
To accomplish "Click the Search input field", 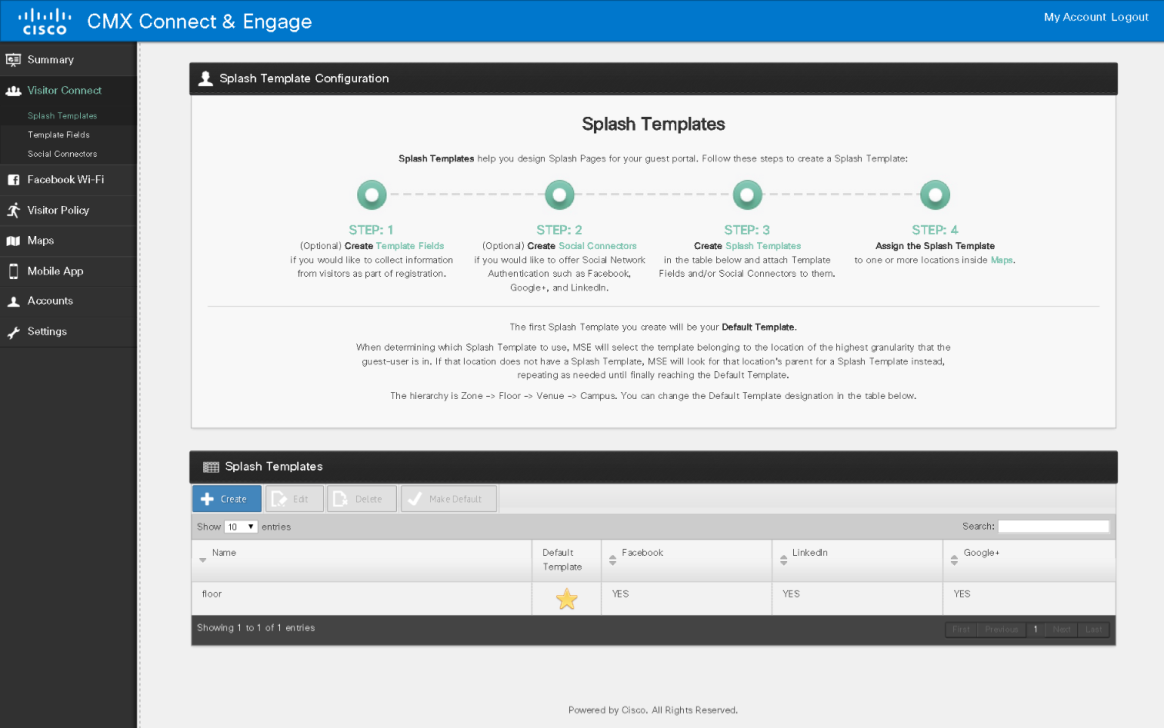I will (x=1053, y=526).
